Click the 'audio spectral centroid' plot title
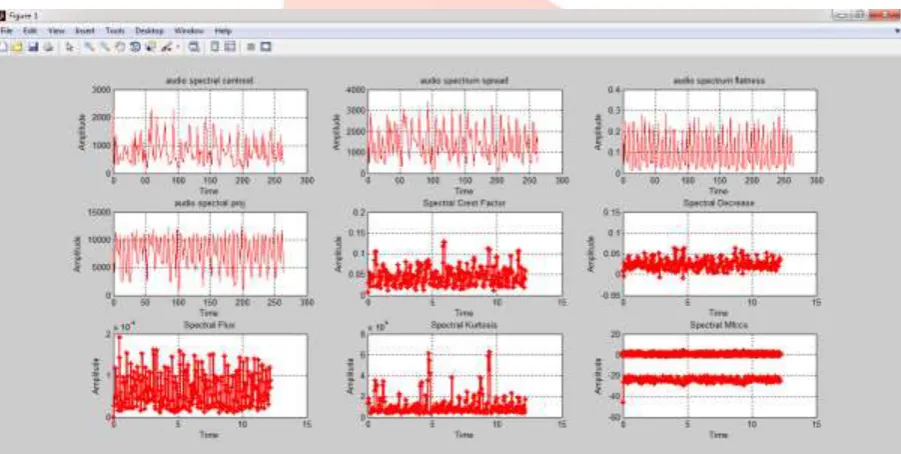The height and width of the screenshot is (454, 901). 209,81
